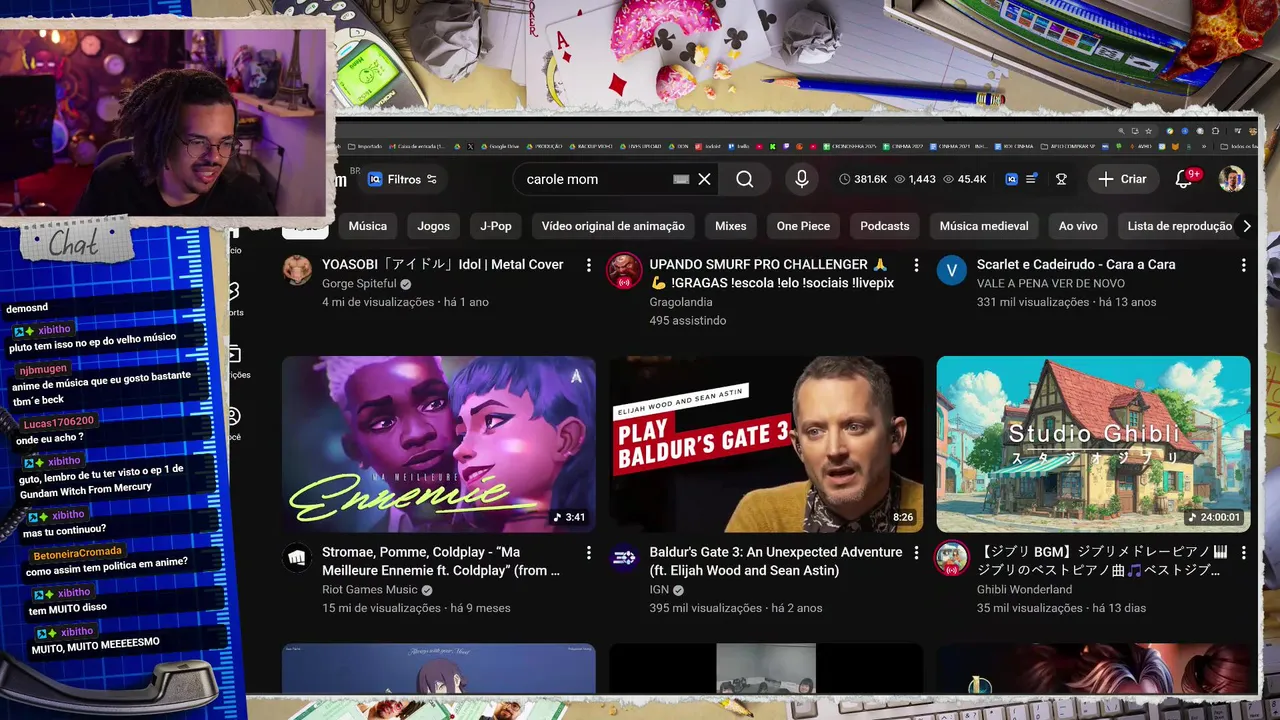Select the Podcasts filter chip

coord(884,226)
